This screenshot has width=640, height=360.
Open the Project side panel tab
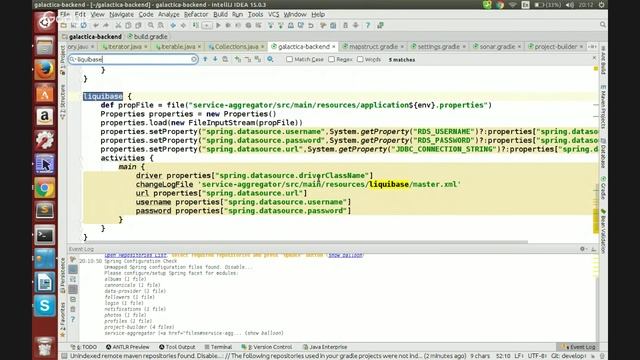[62, 60]
